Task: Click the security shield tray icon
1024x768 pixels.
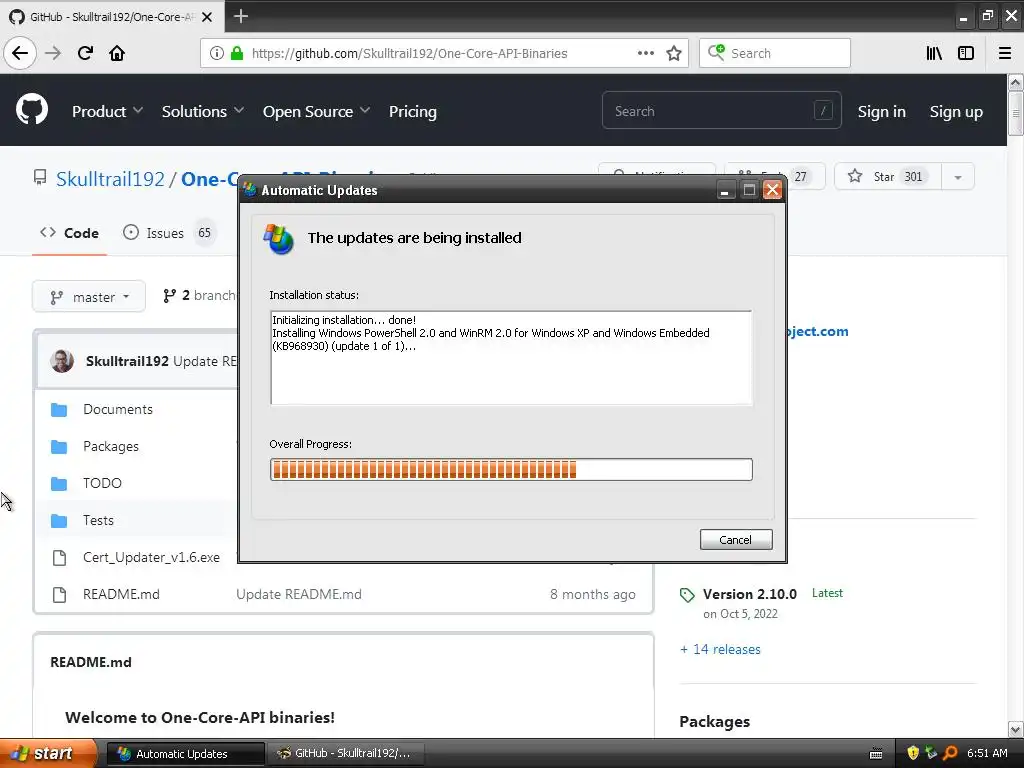Action: point(913,753)
